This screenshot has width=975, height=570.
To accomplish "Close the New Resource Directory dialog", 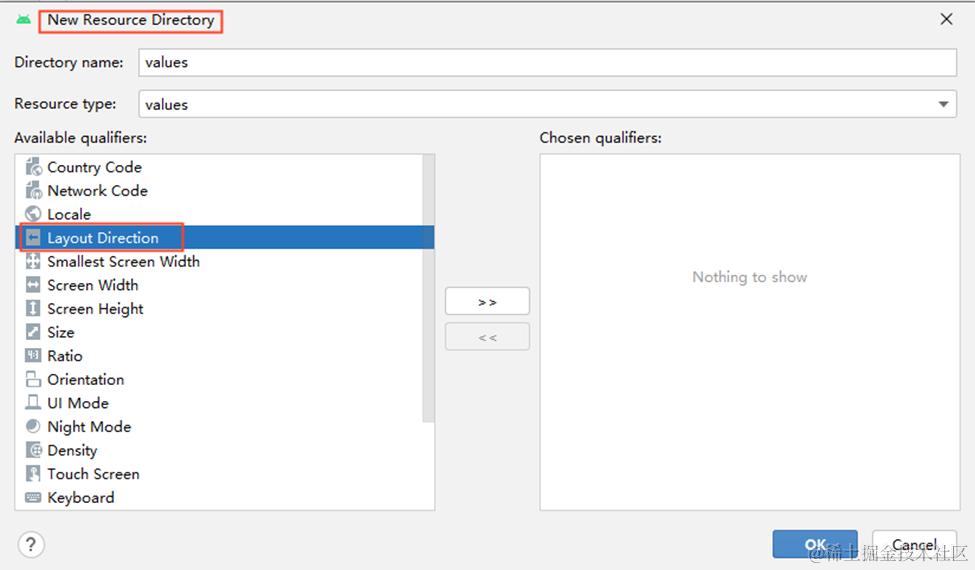I will (946, 19).
